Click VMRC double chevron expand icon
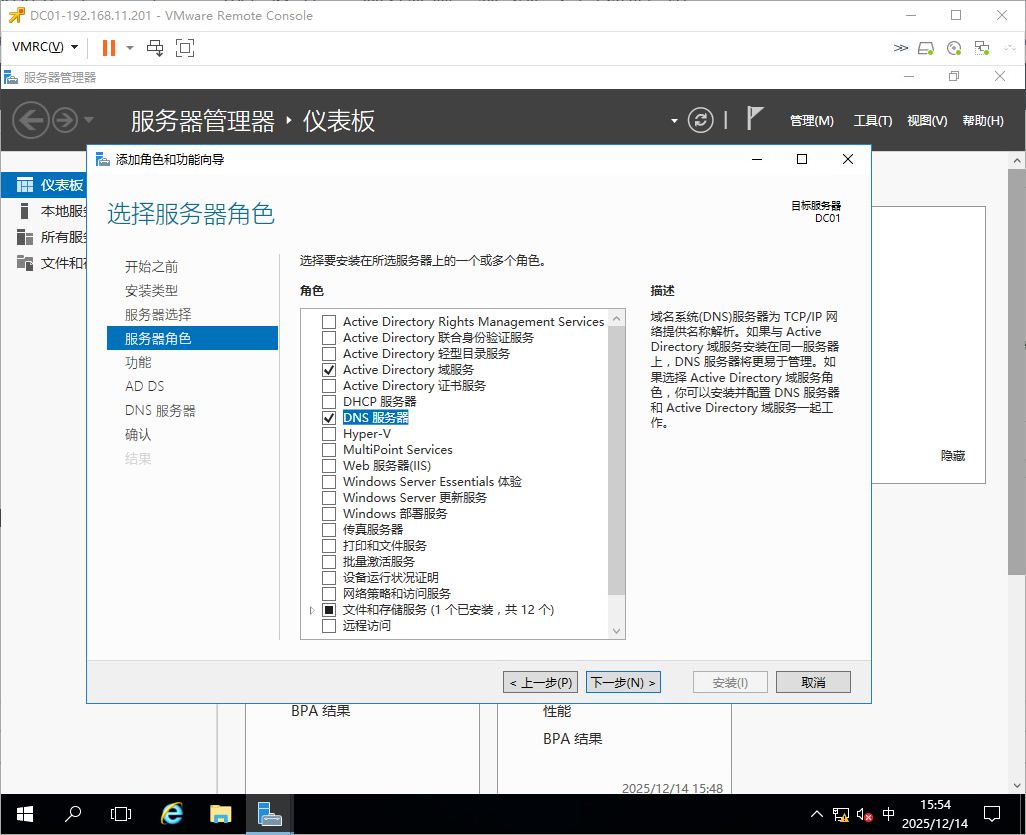This screenshot has width=1026, height=835. 900,48
